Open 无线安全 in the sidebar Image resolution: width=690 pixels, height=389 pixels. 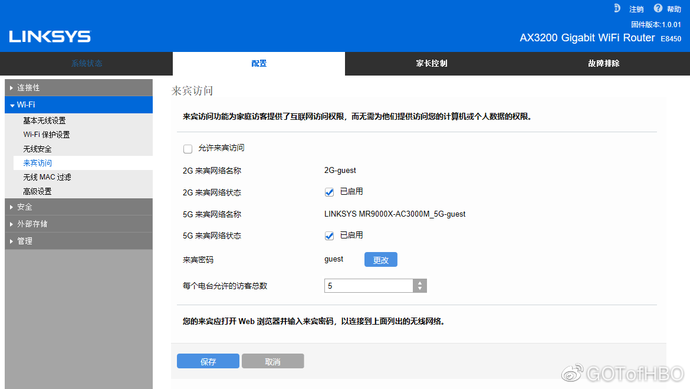click(x=37, y=149)
